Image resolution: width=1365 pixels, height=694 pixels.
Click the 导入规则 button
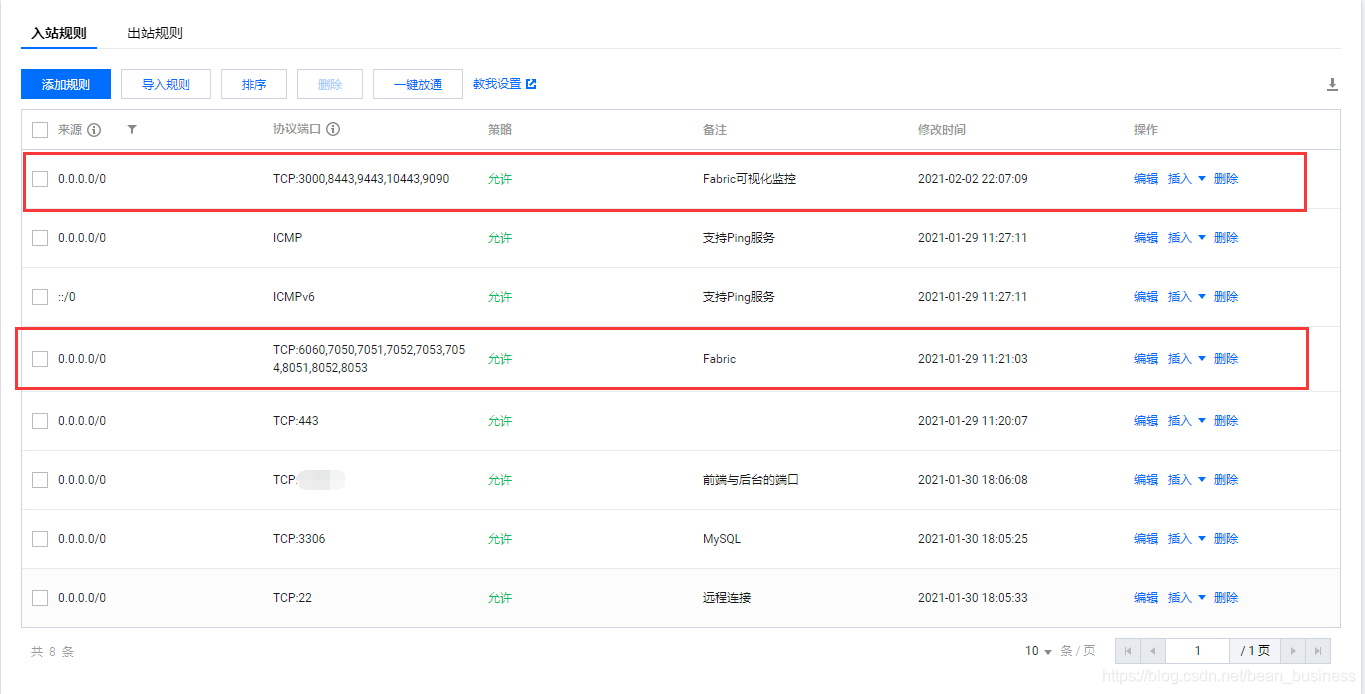point(166,85)
